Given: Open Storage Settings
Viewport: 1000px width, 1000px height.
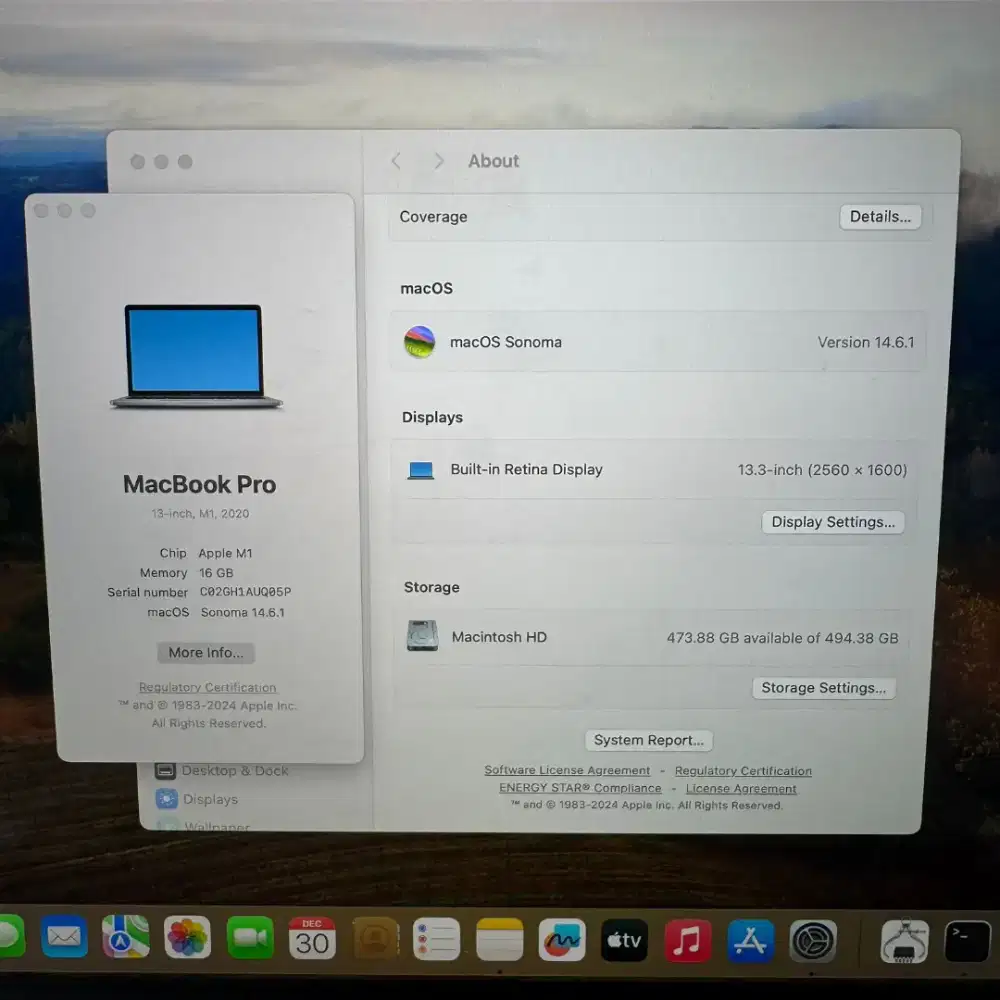Looking at the screenshot, I should click(823, 687).
